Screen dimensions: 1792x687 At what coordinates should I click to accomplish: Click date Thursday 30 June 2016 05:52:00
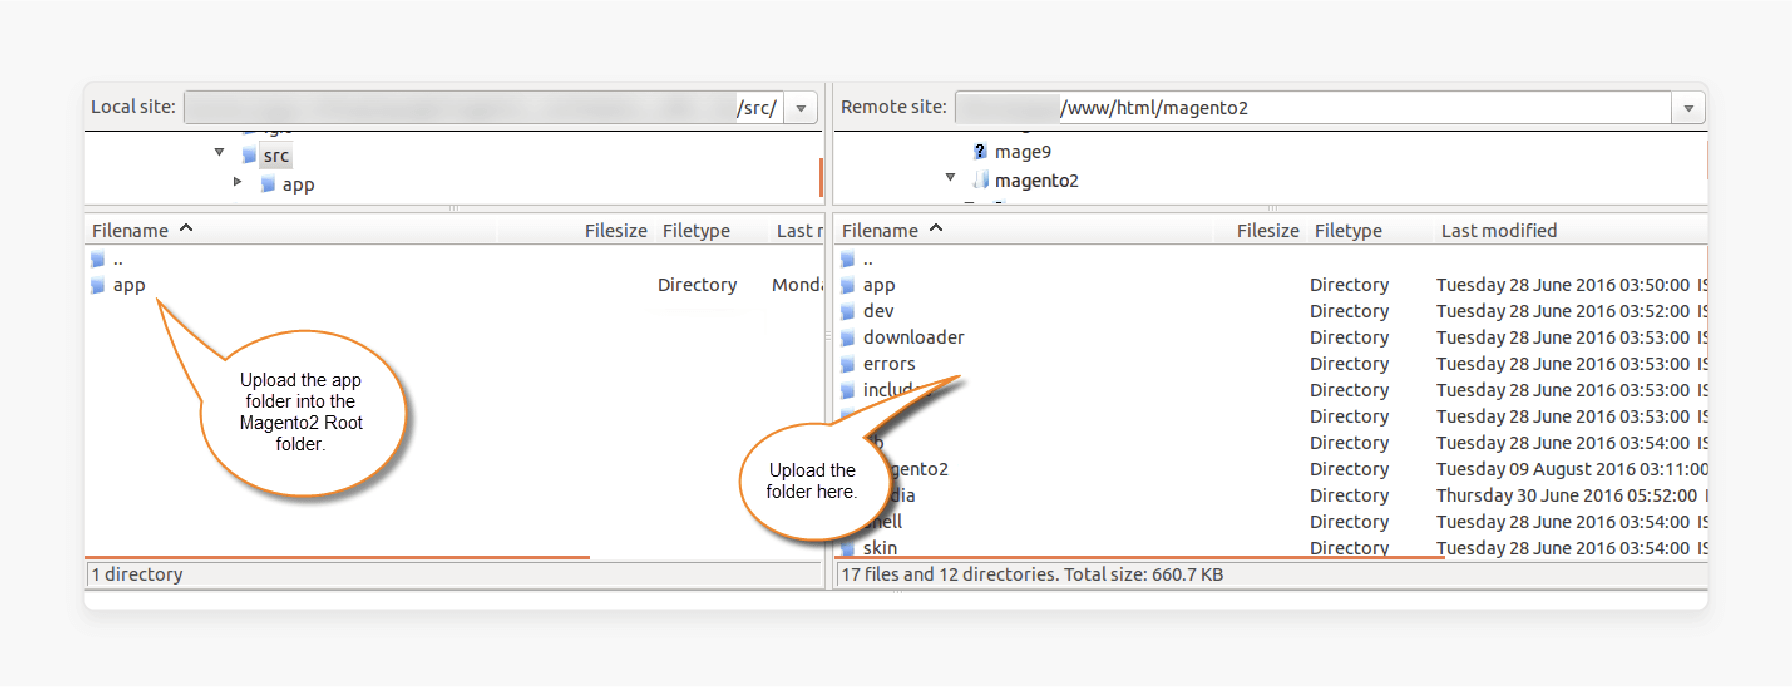(x=1570, y=495)
